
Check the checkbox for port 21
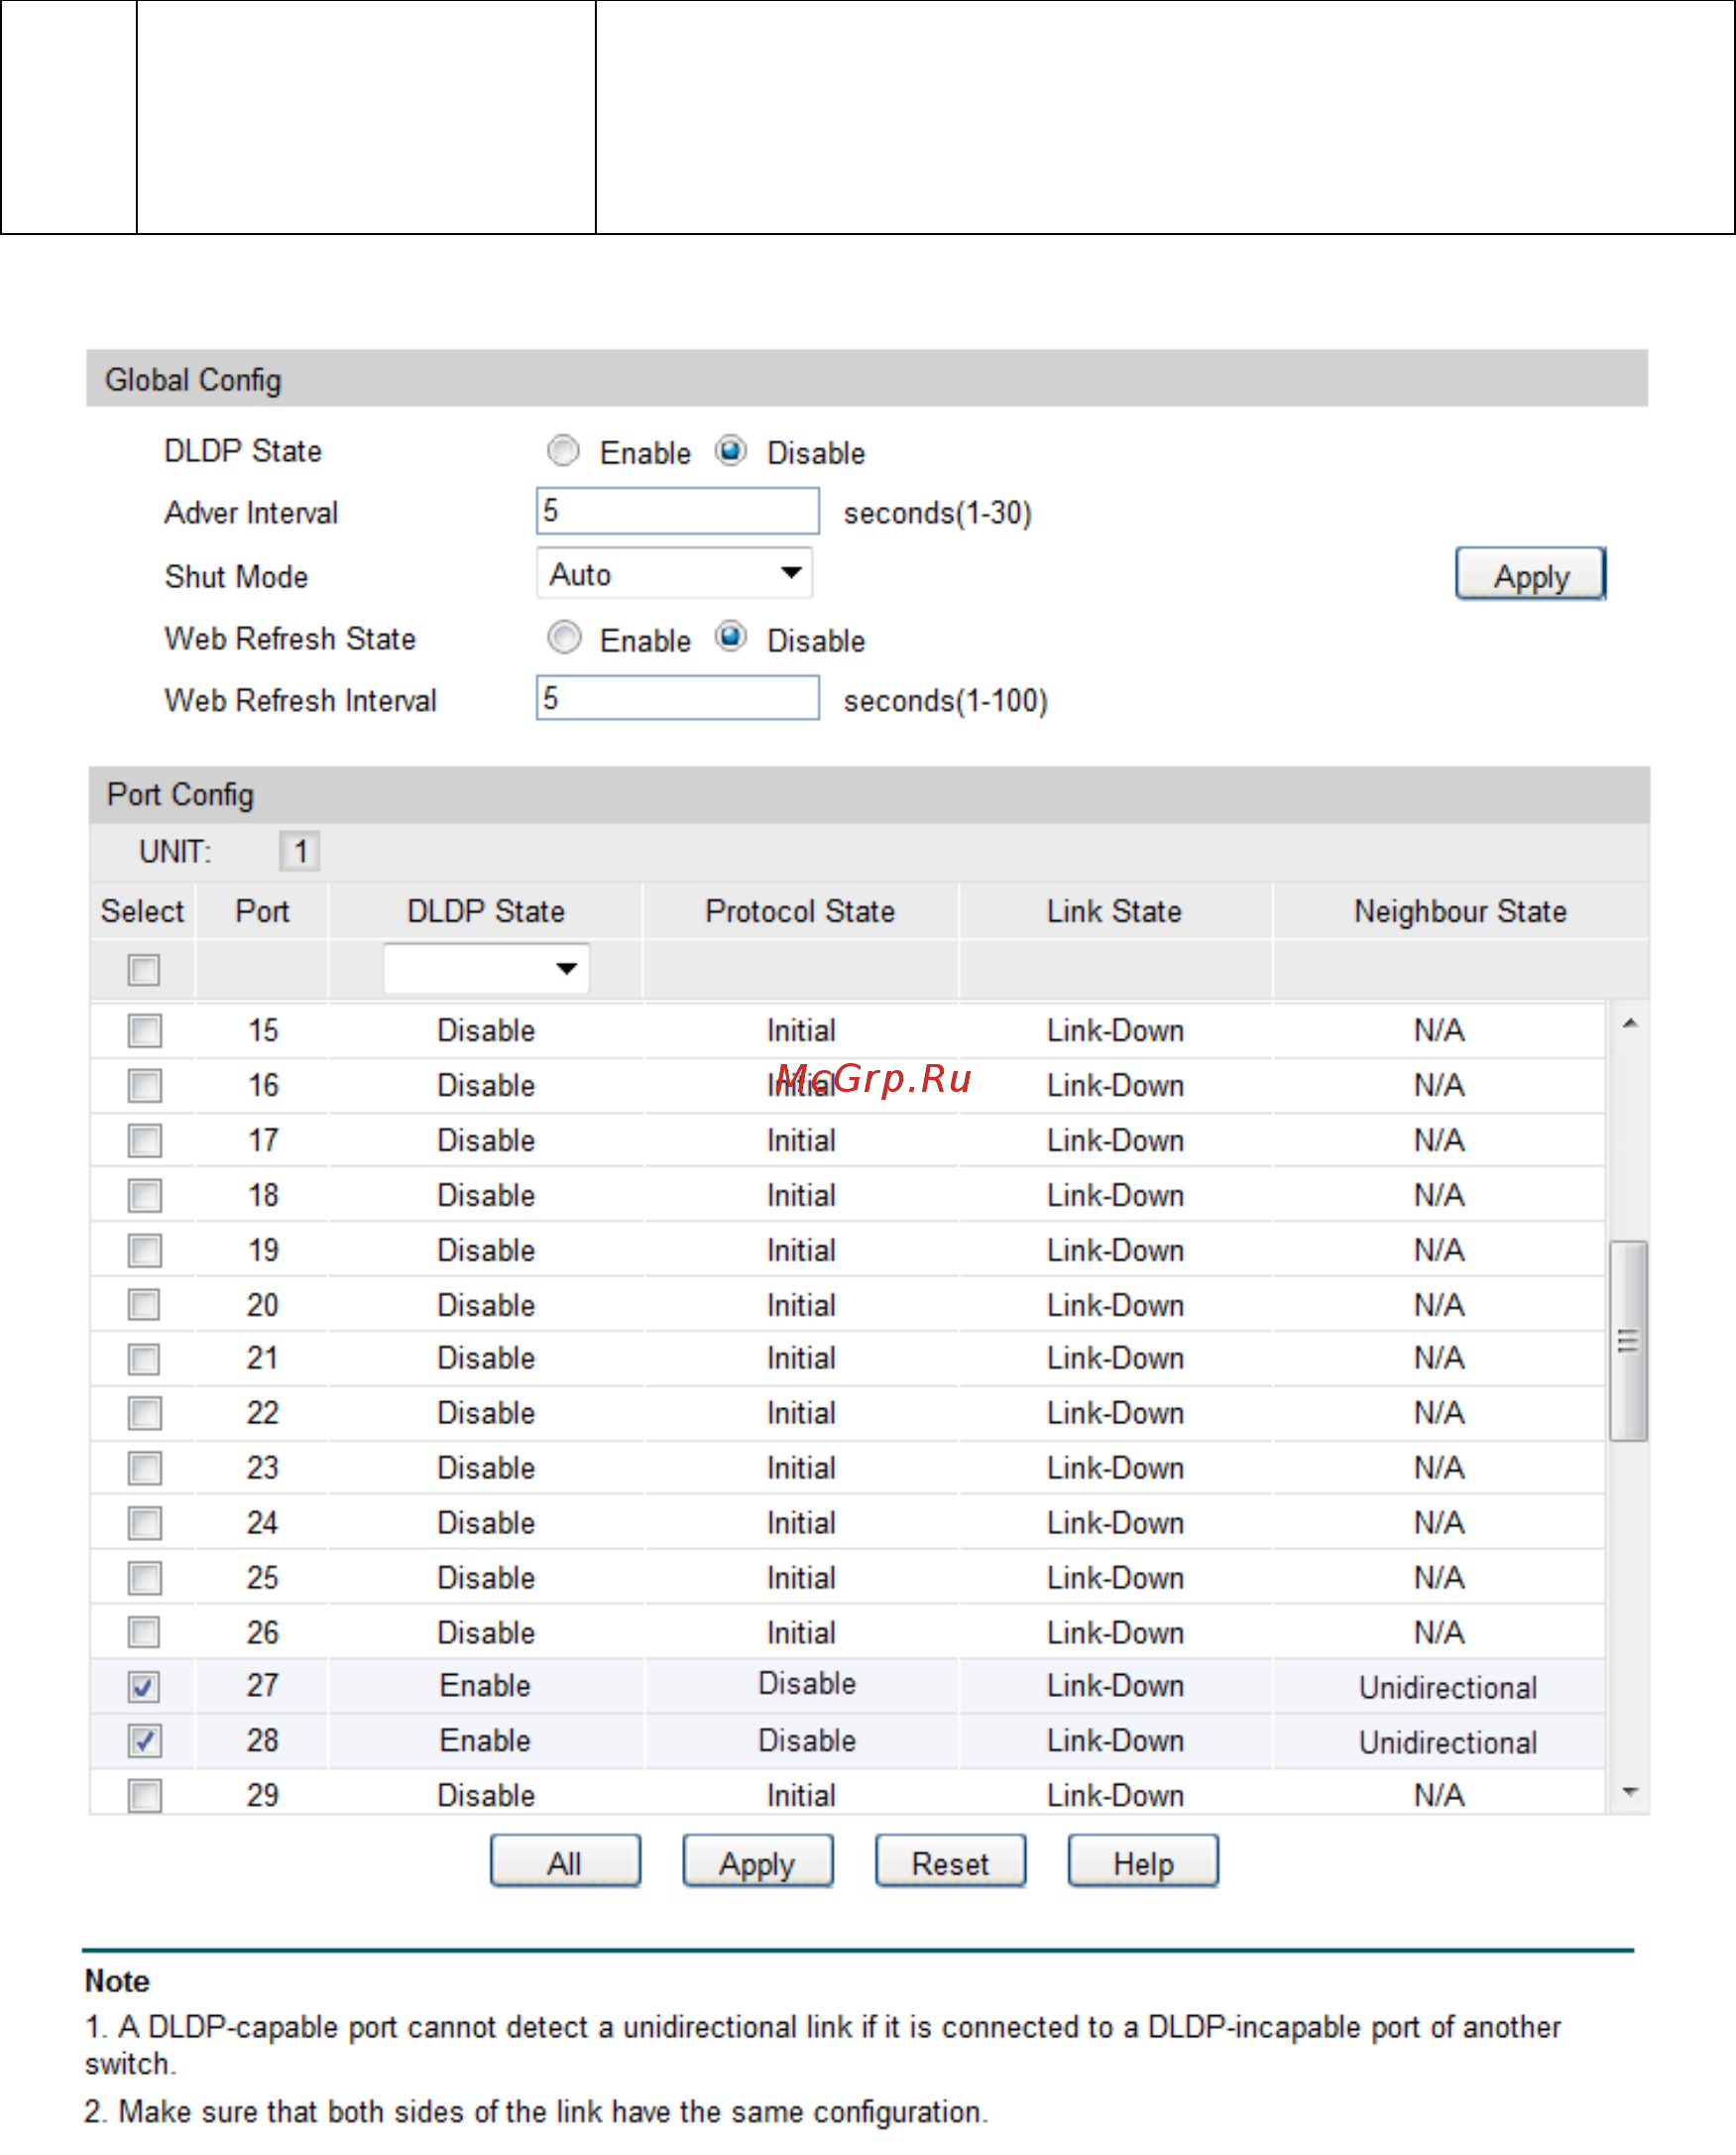coord(145,1359)
